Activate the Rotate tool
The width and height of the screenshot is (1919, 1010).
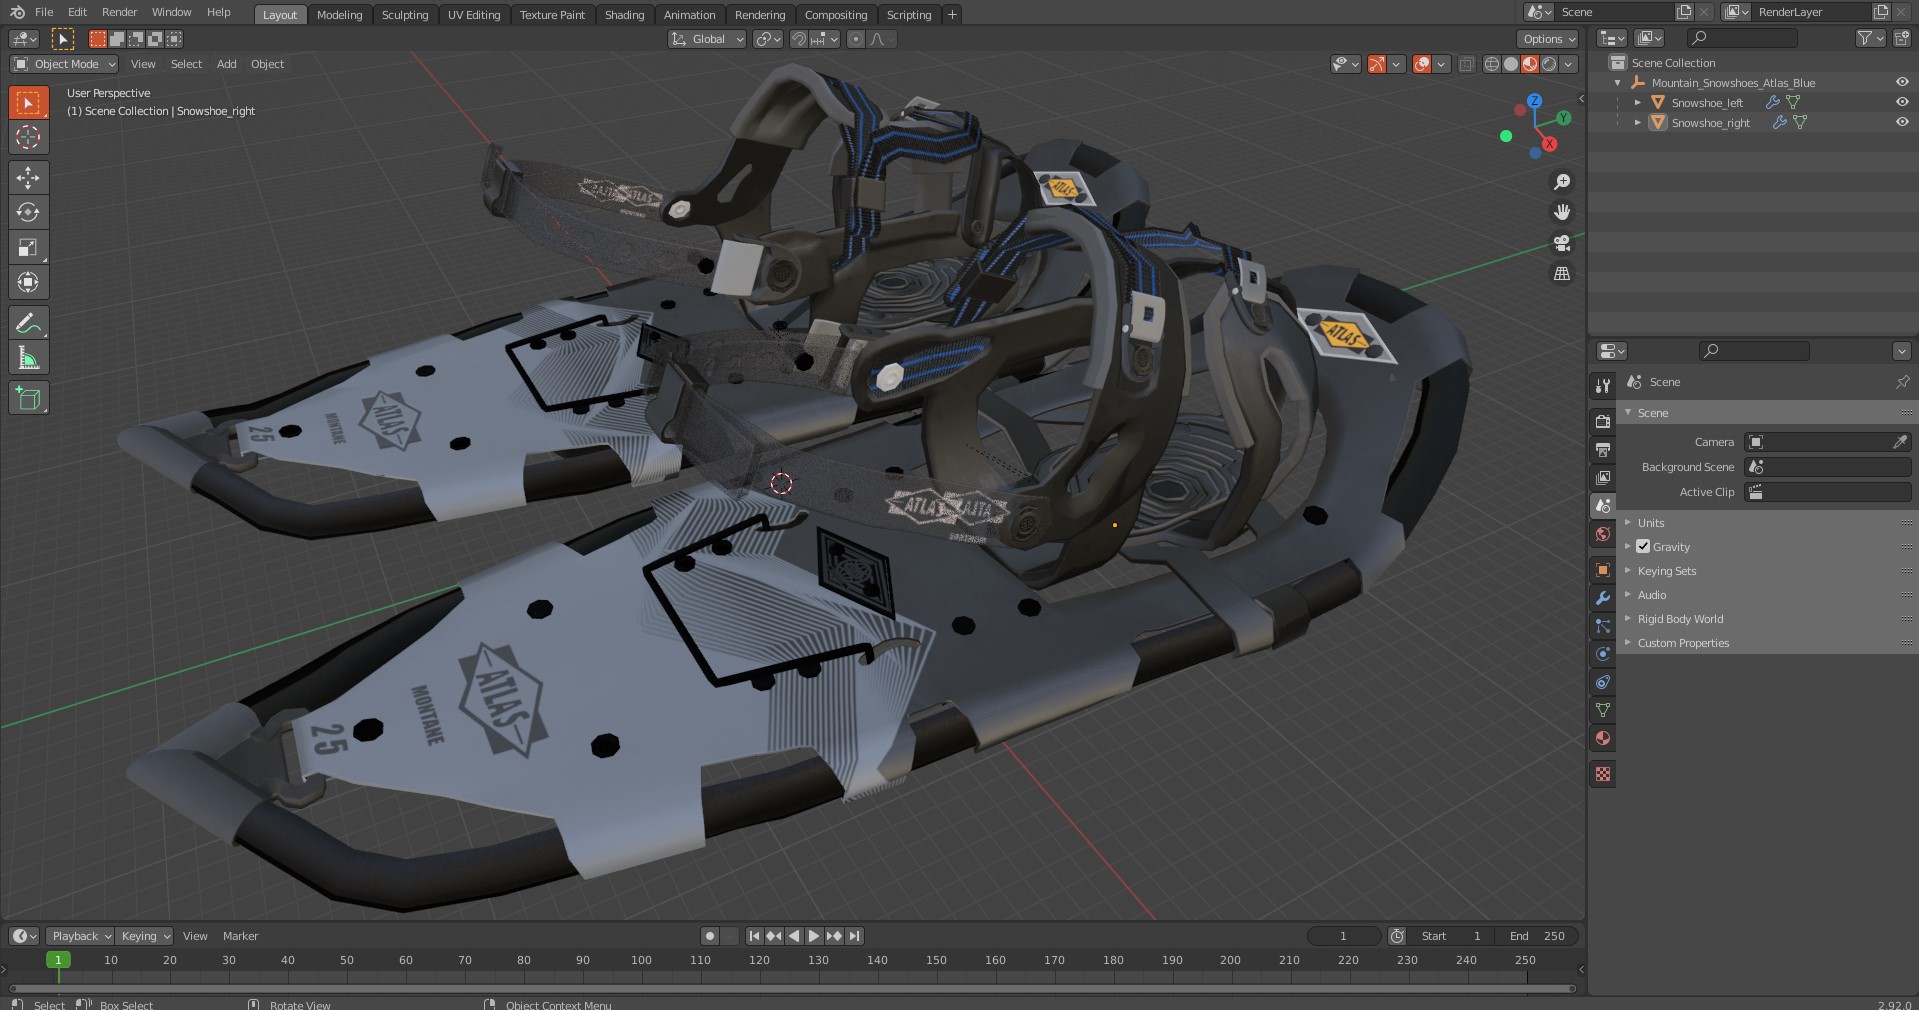(x=29, y=212)
